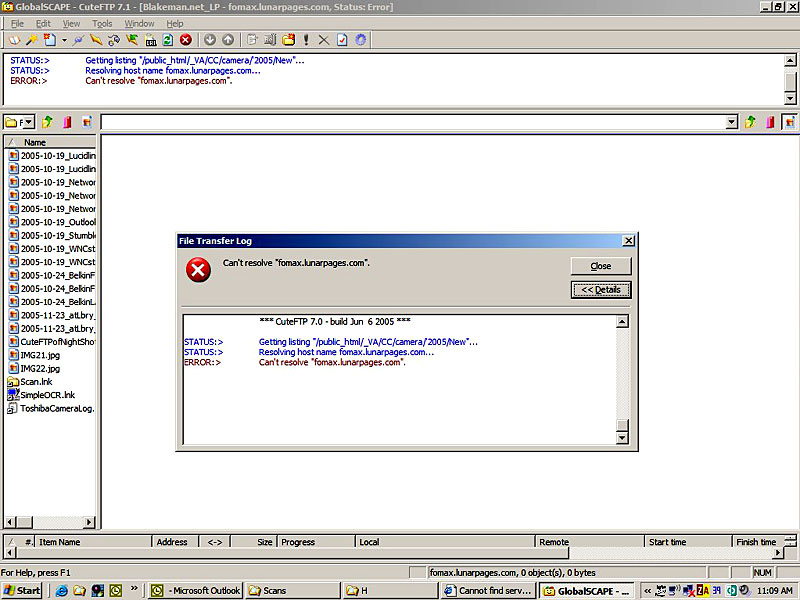This screenshot has height=600, width=800.
Task: Go up one folder in remote pane
Action: pyautogui.click(x=750, y=122)
